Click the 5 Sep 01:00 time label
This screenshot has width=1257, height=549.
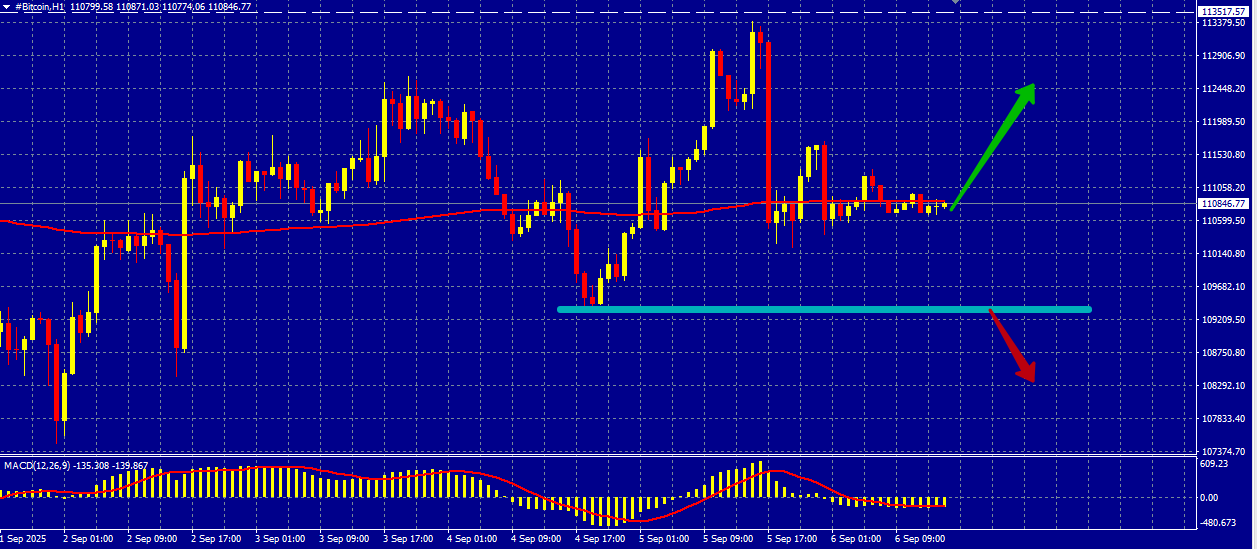pyautogui.click(x=663, y=539)
